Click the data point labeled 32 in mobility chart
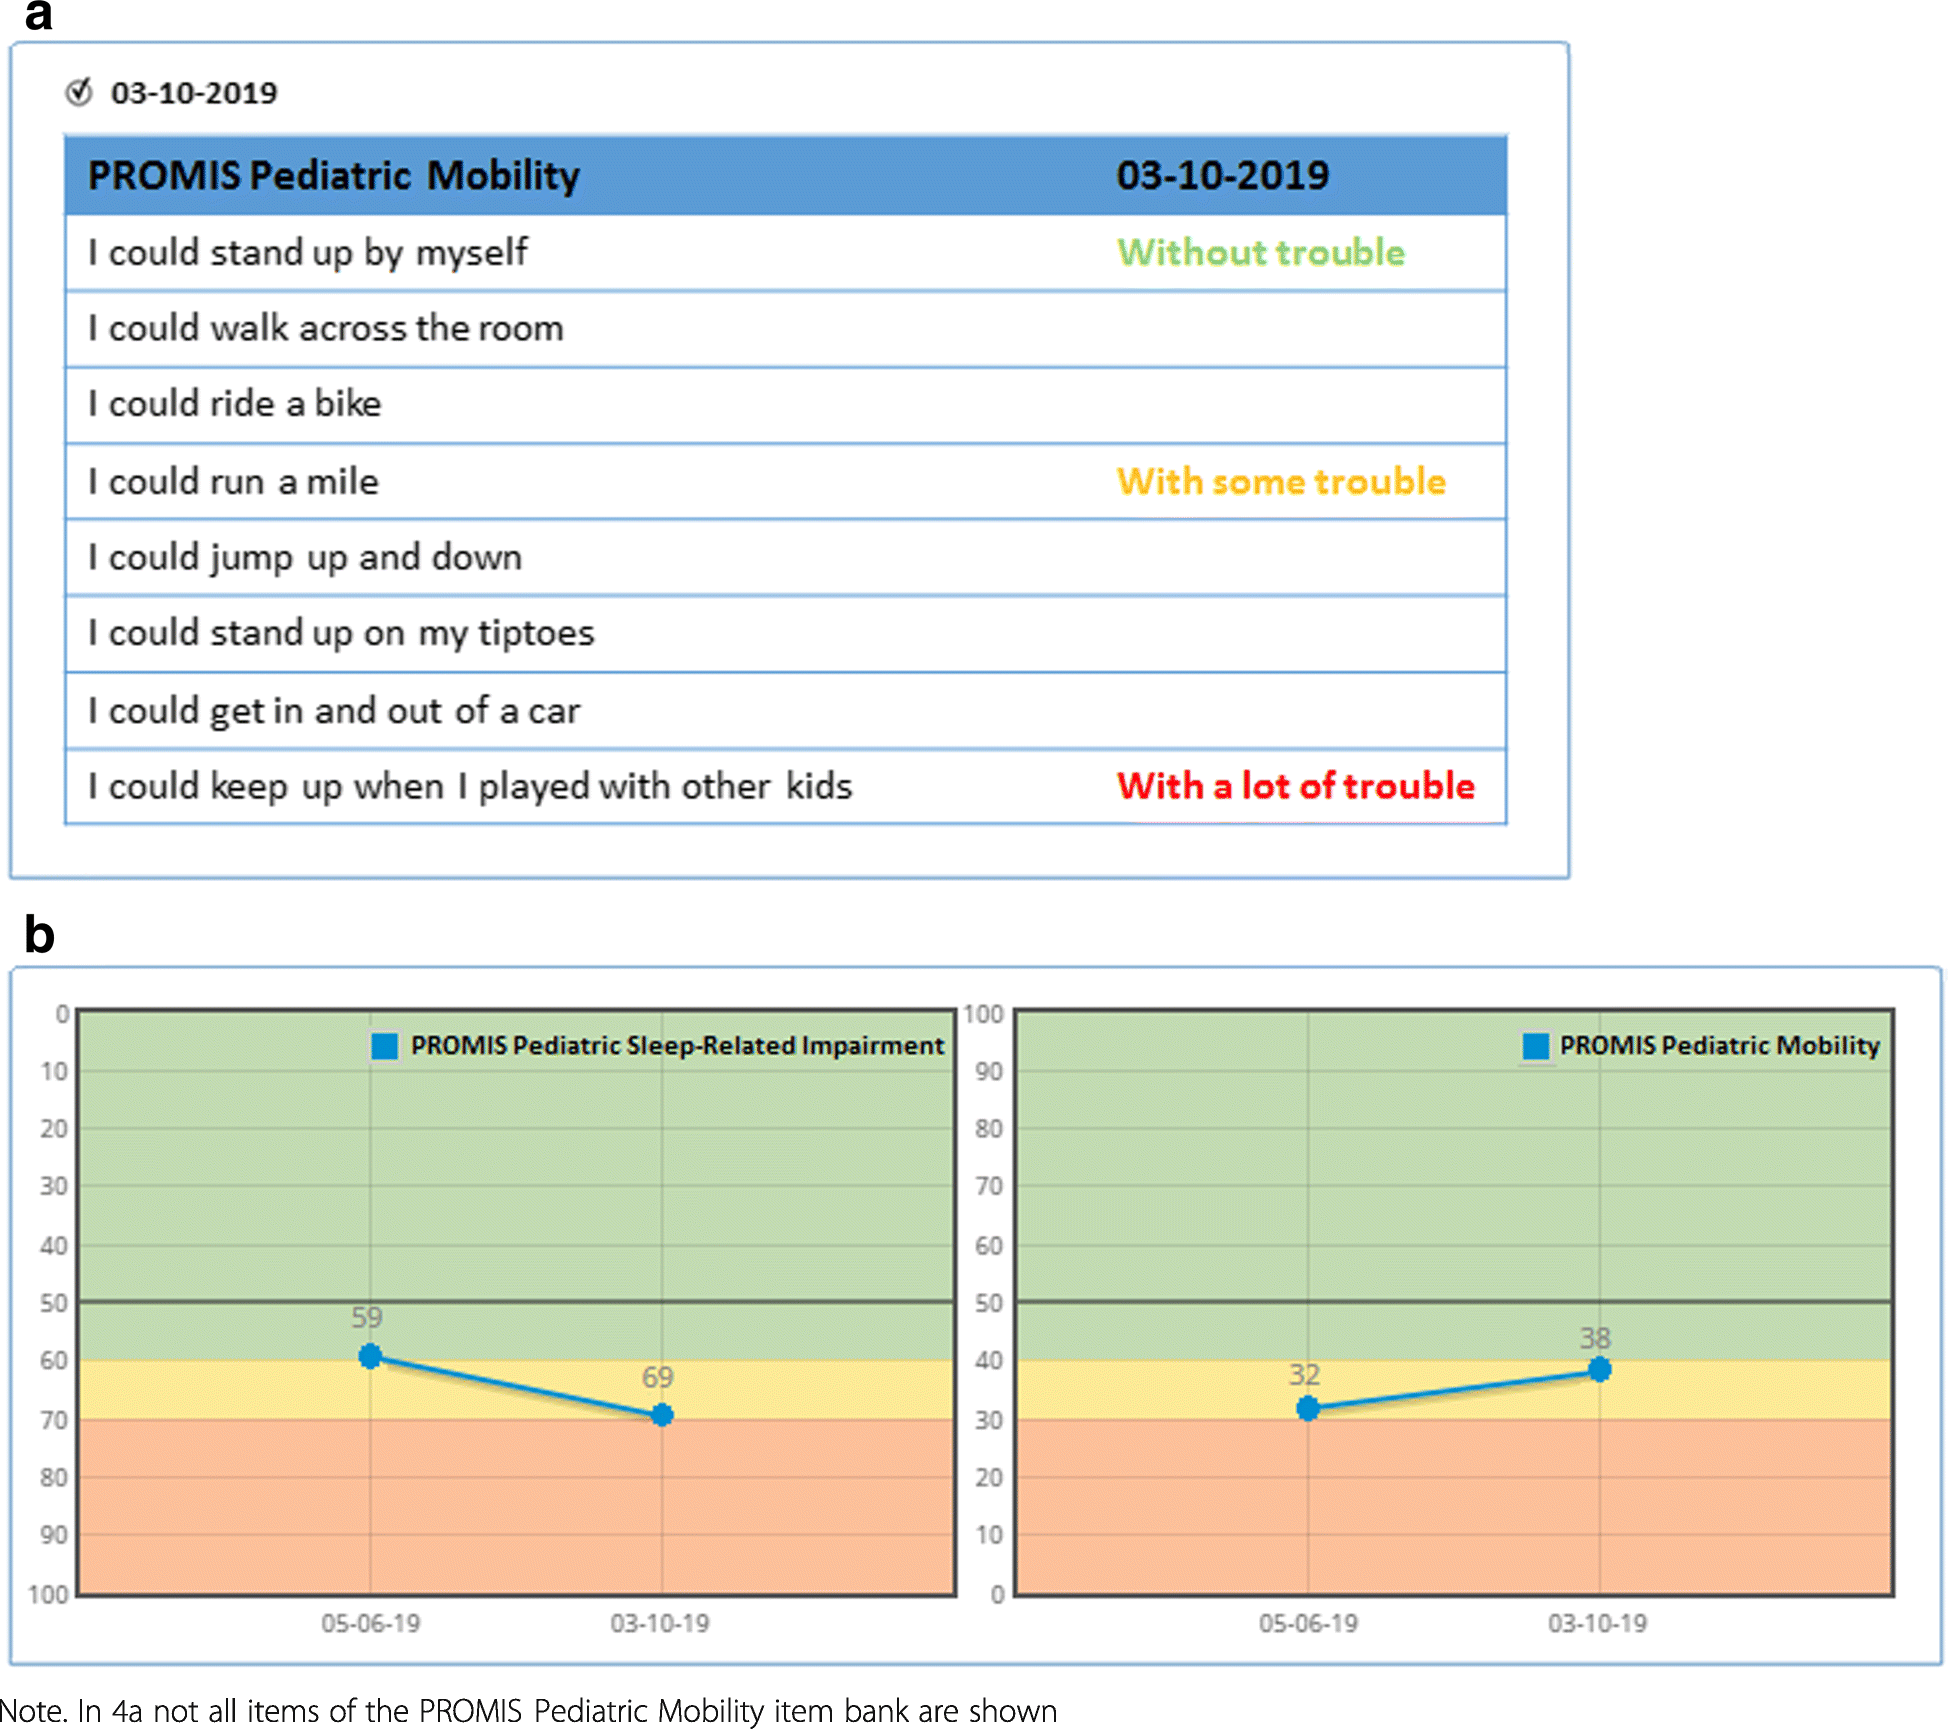The width and height of the screenshot is (1949, 1729). tap(1308, 1408)
